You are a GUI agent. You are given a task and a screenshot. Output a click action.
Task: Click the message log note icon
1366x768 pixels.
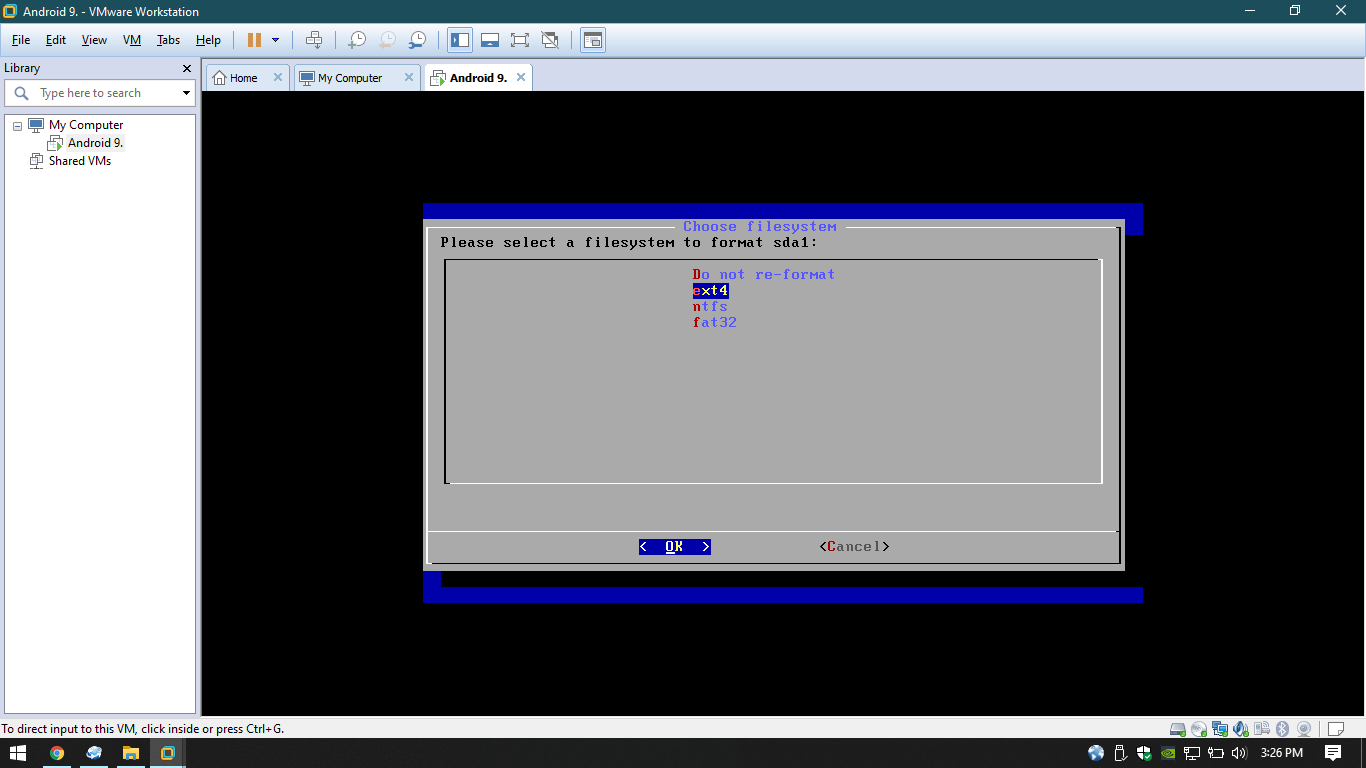[x=1337, y=729]
